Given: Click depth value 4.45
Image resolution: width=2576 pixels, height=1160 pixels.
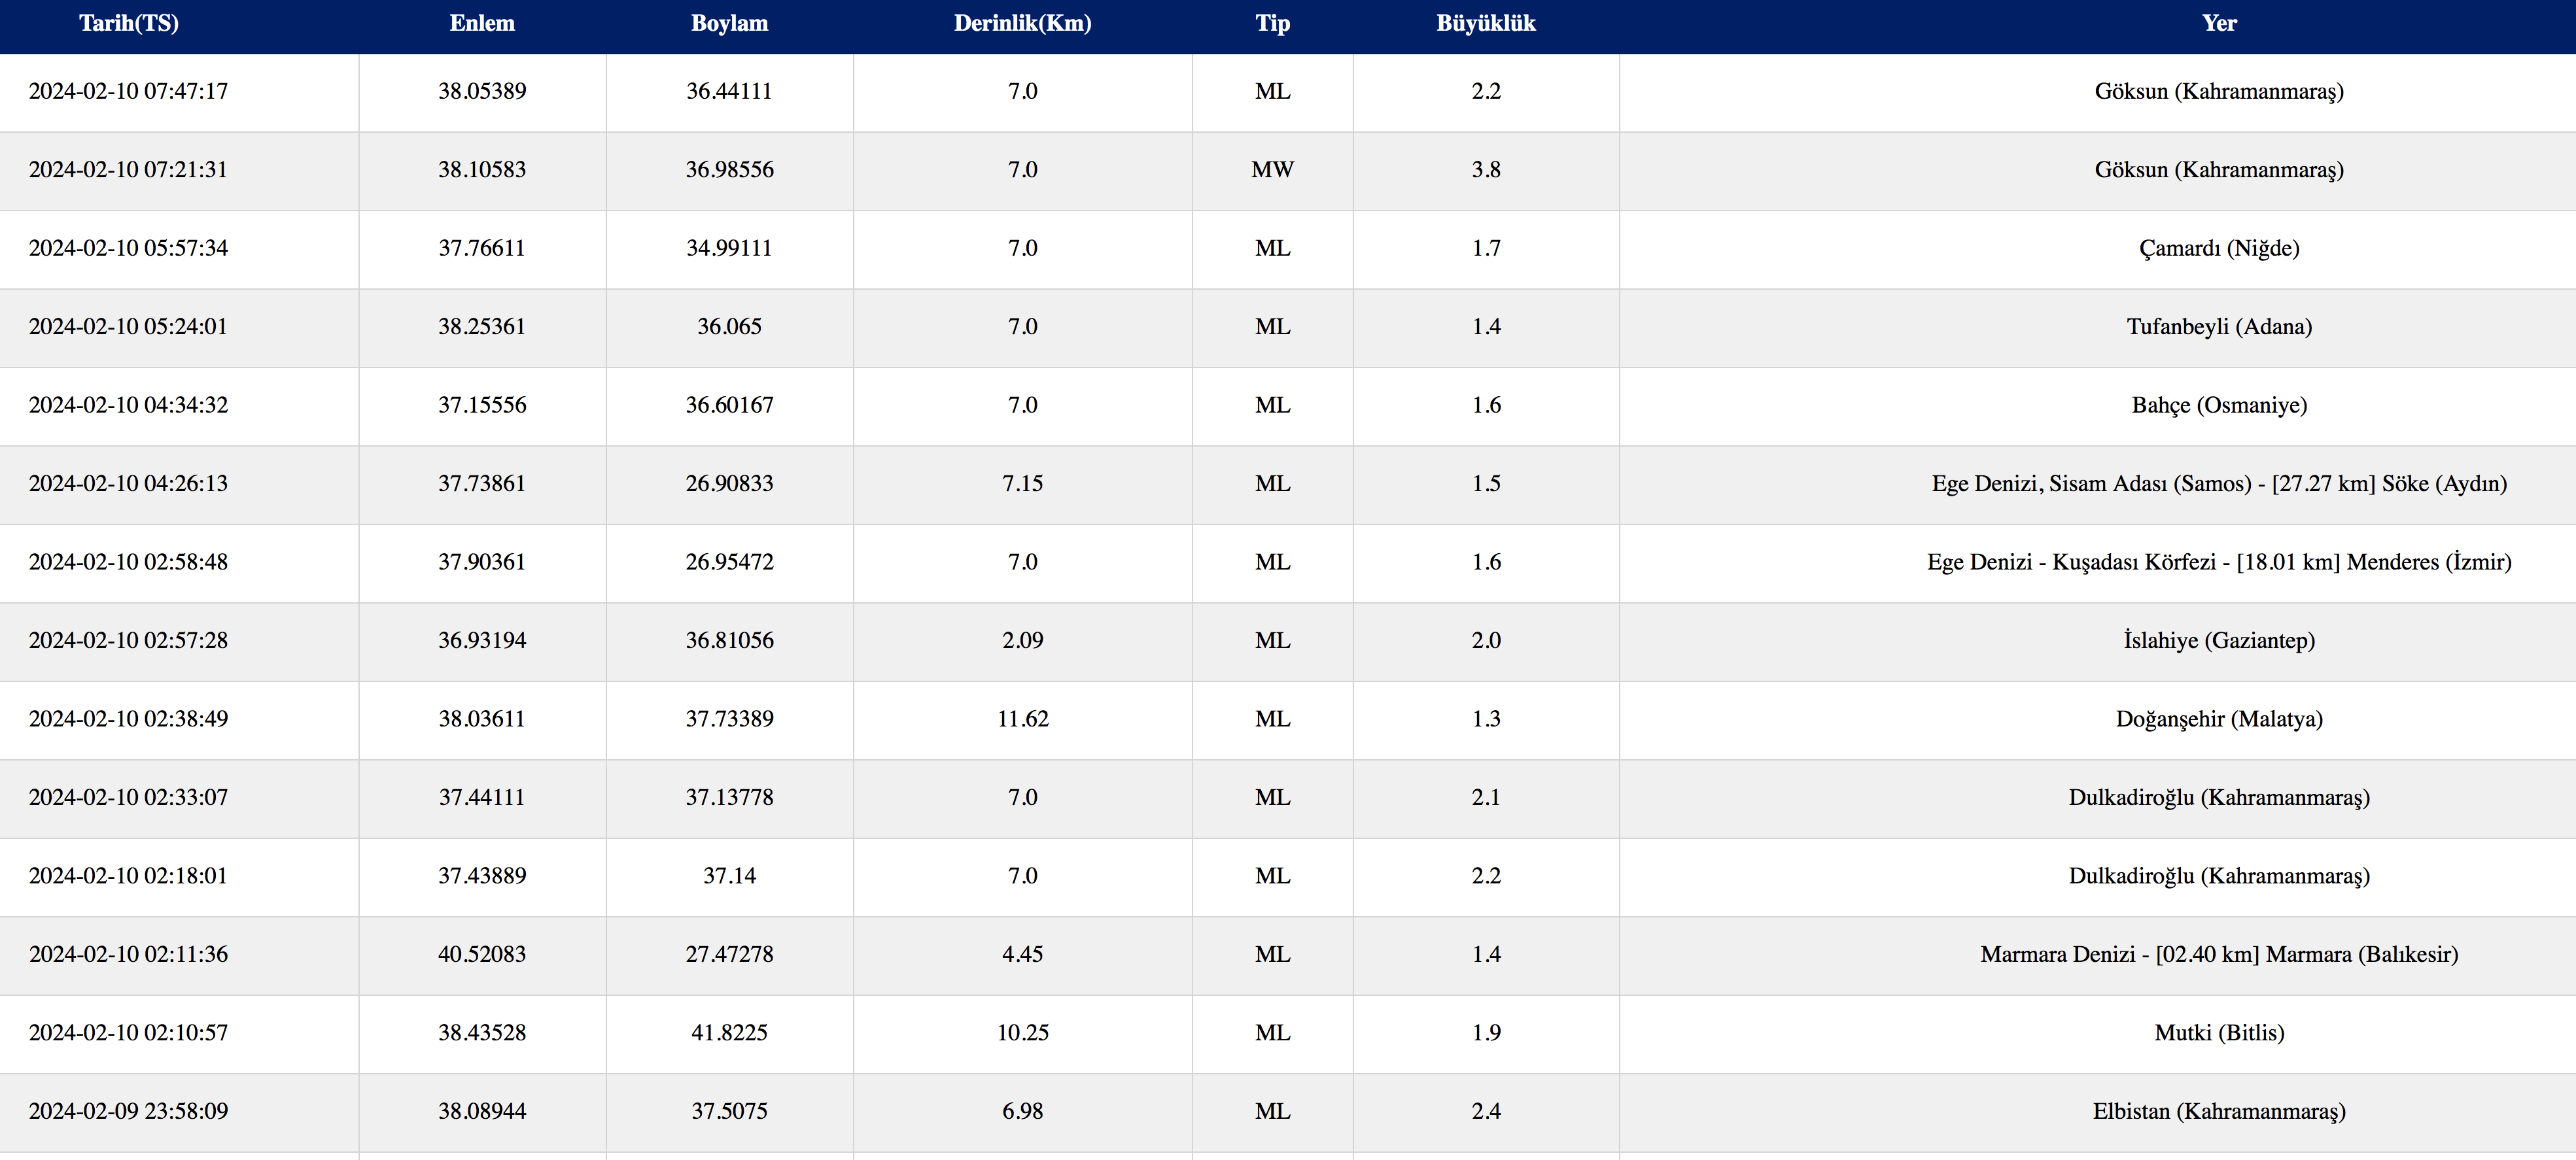Looking at the screenshot, I should [1022, 955].
